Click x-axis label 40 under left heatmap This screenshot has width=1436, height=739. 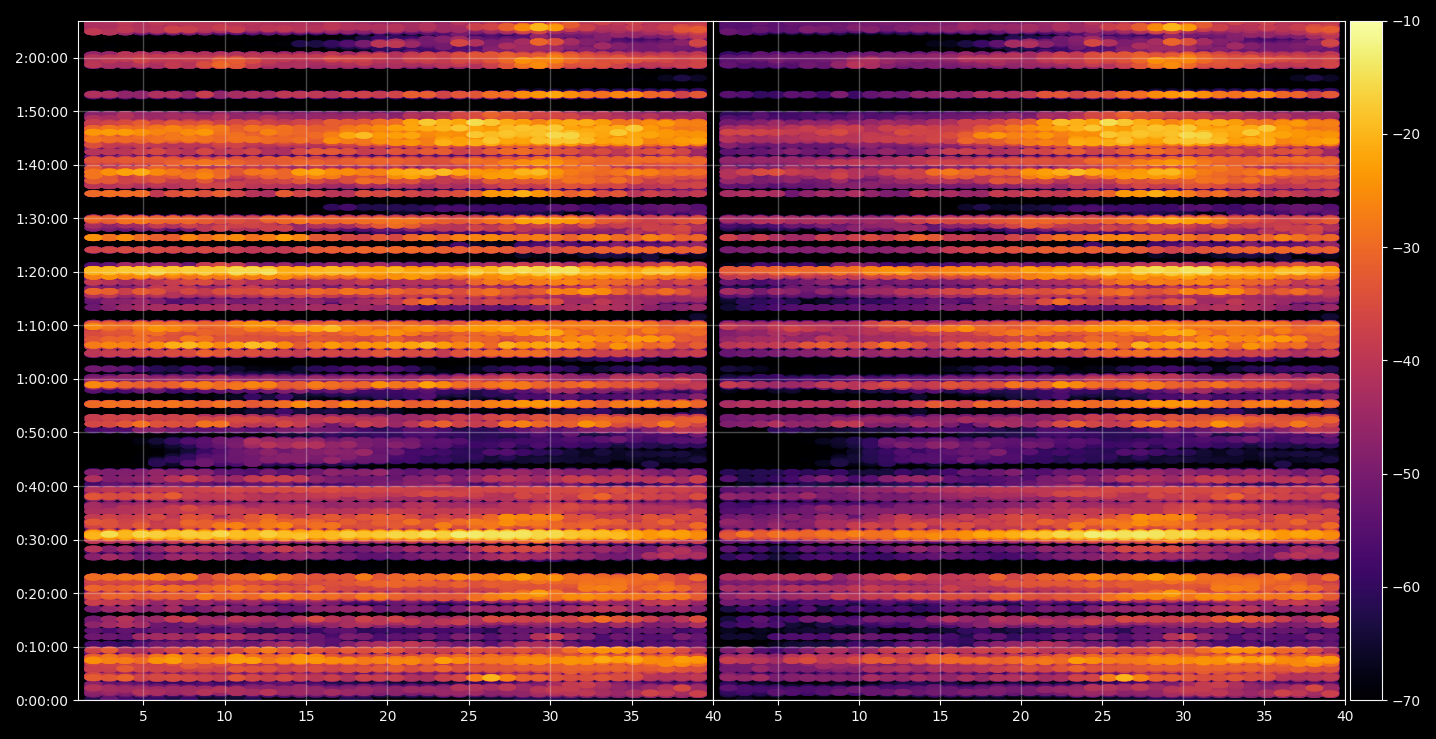coord(713,716)
